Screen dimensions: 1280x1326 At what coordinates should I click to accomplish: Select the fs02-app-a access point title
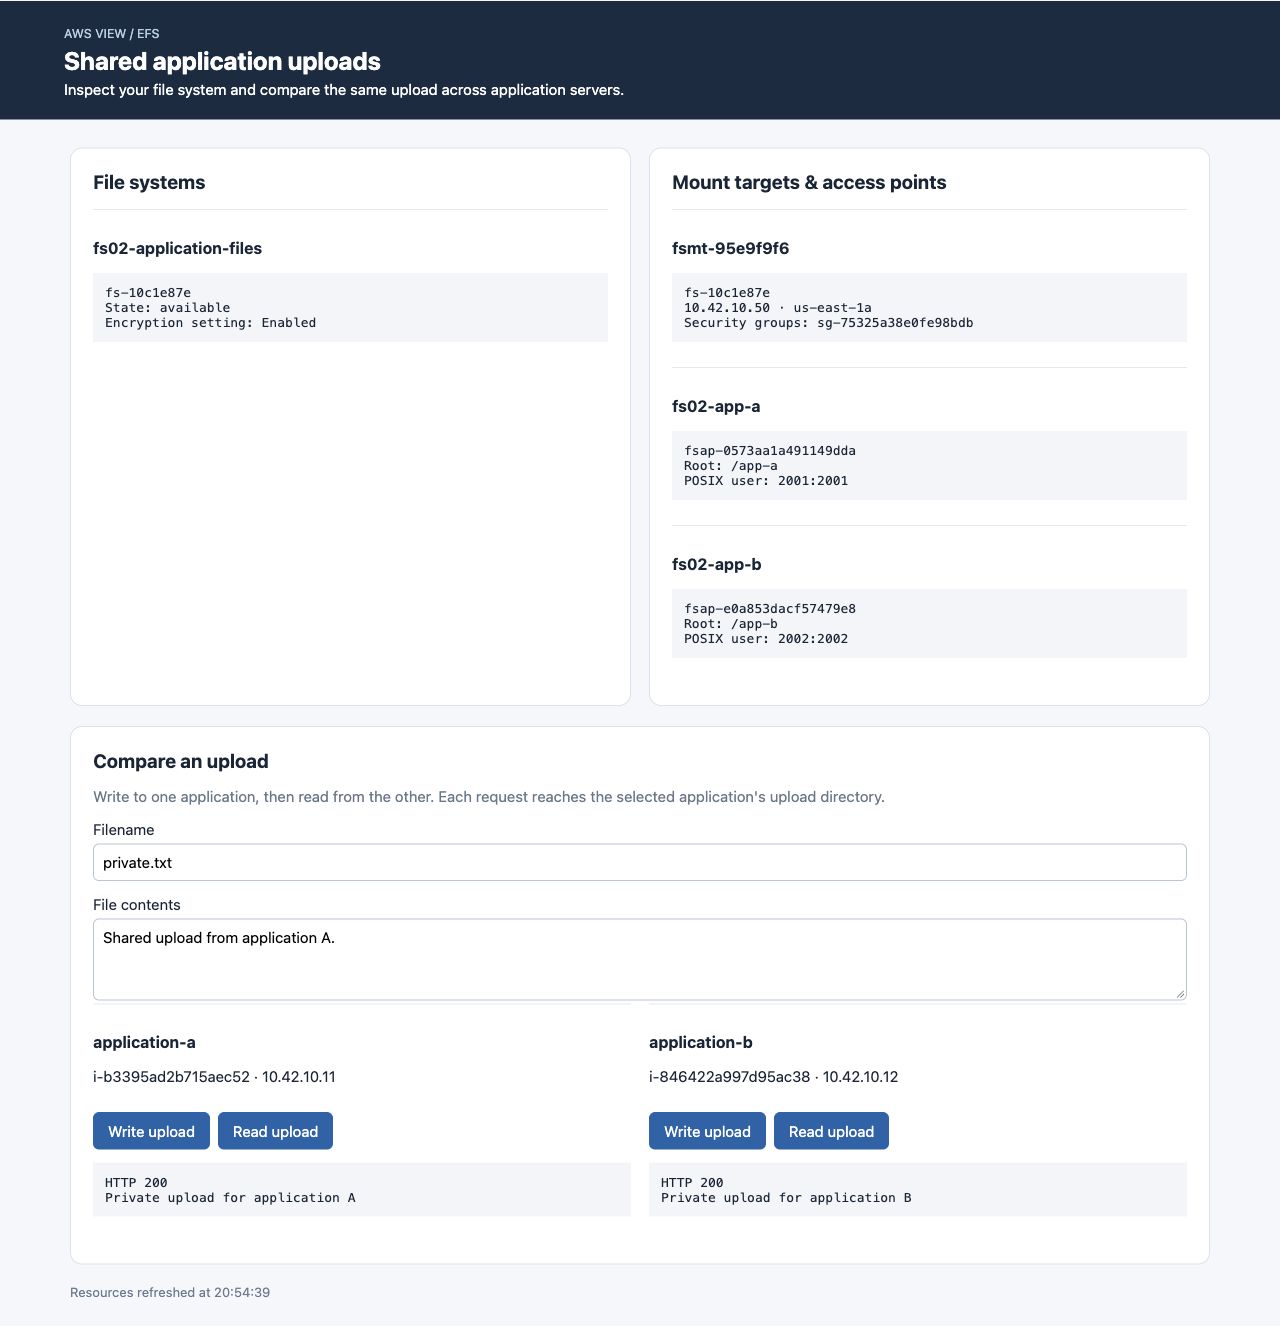coord(716,406)
